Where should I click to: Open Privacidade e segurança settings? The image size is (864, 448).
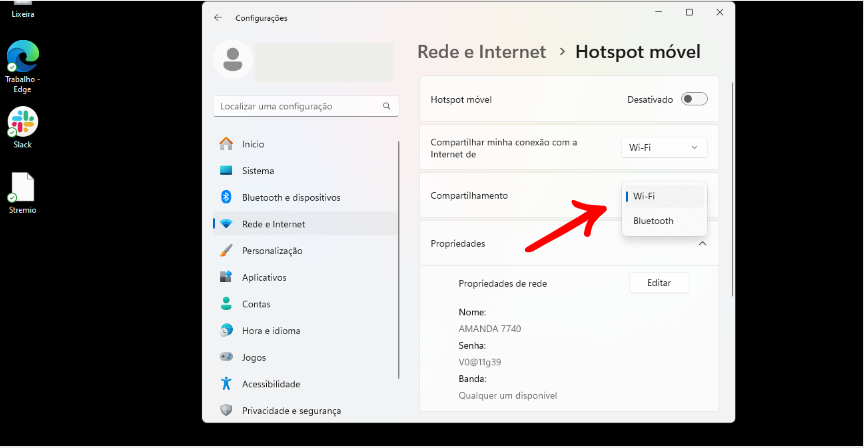coord(305,410)
